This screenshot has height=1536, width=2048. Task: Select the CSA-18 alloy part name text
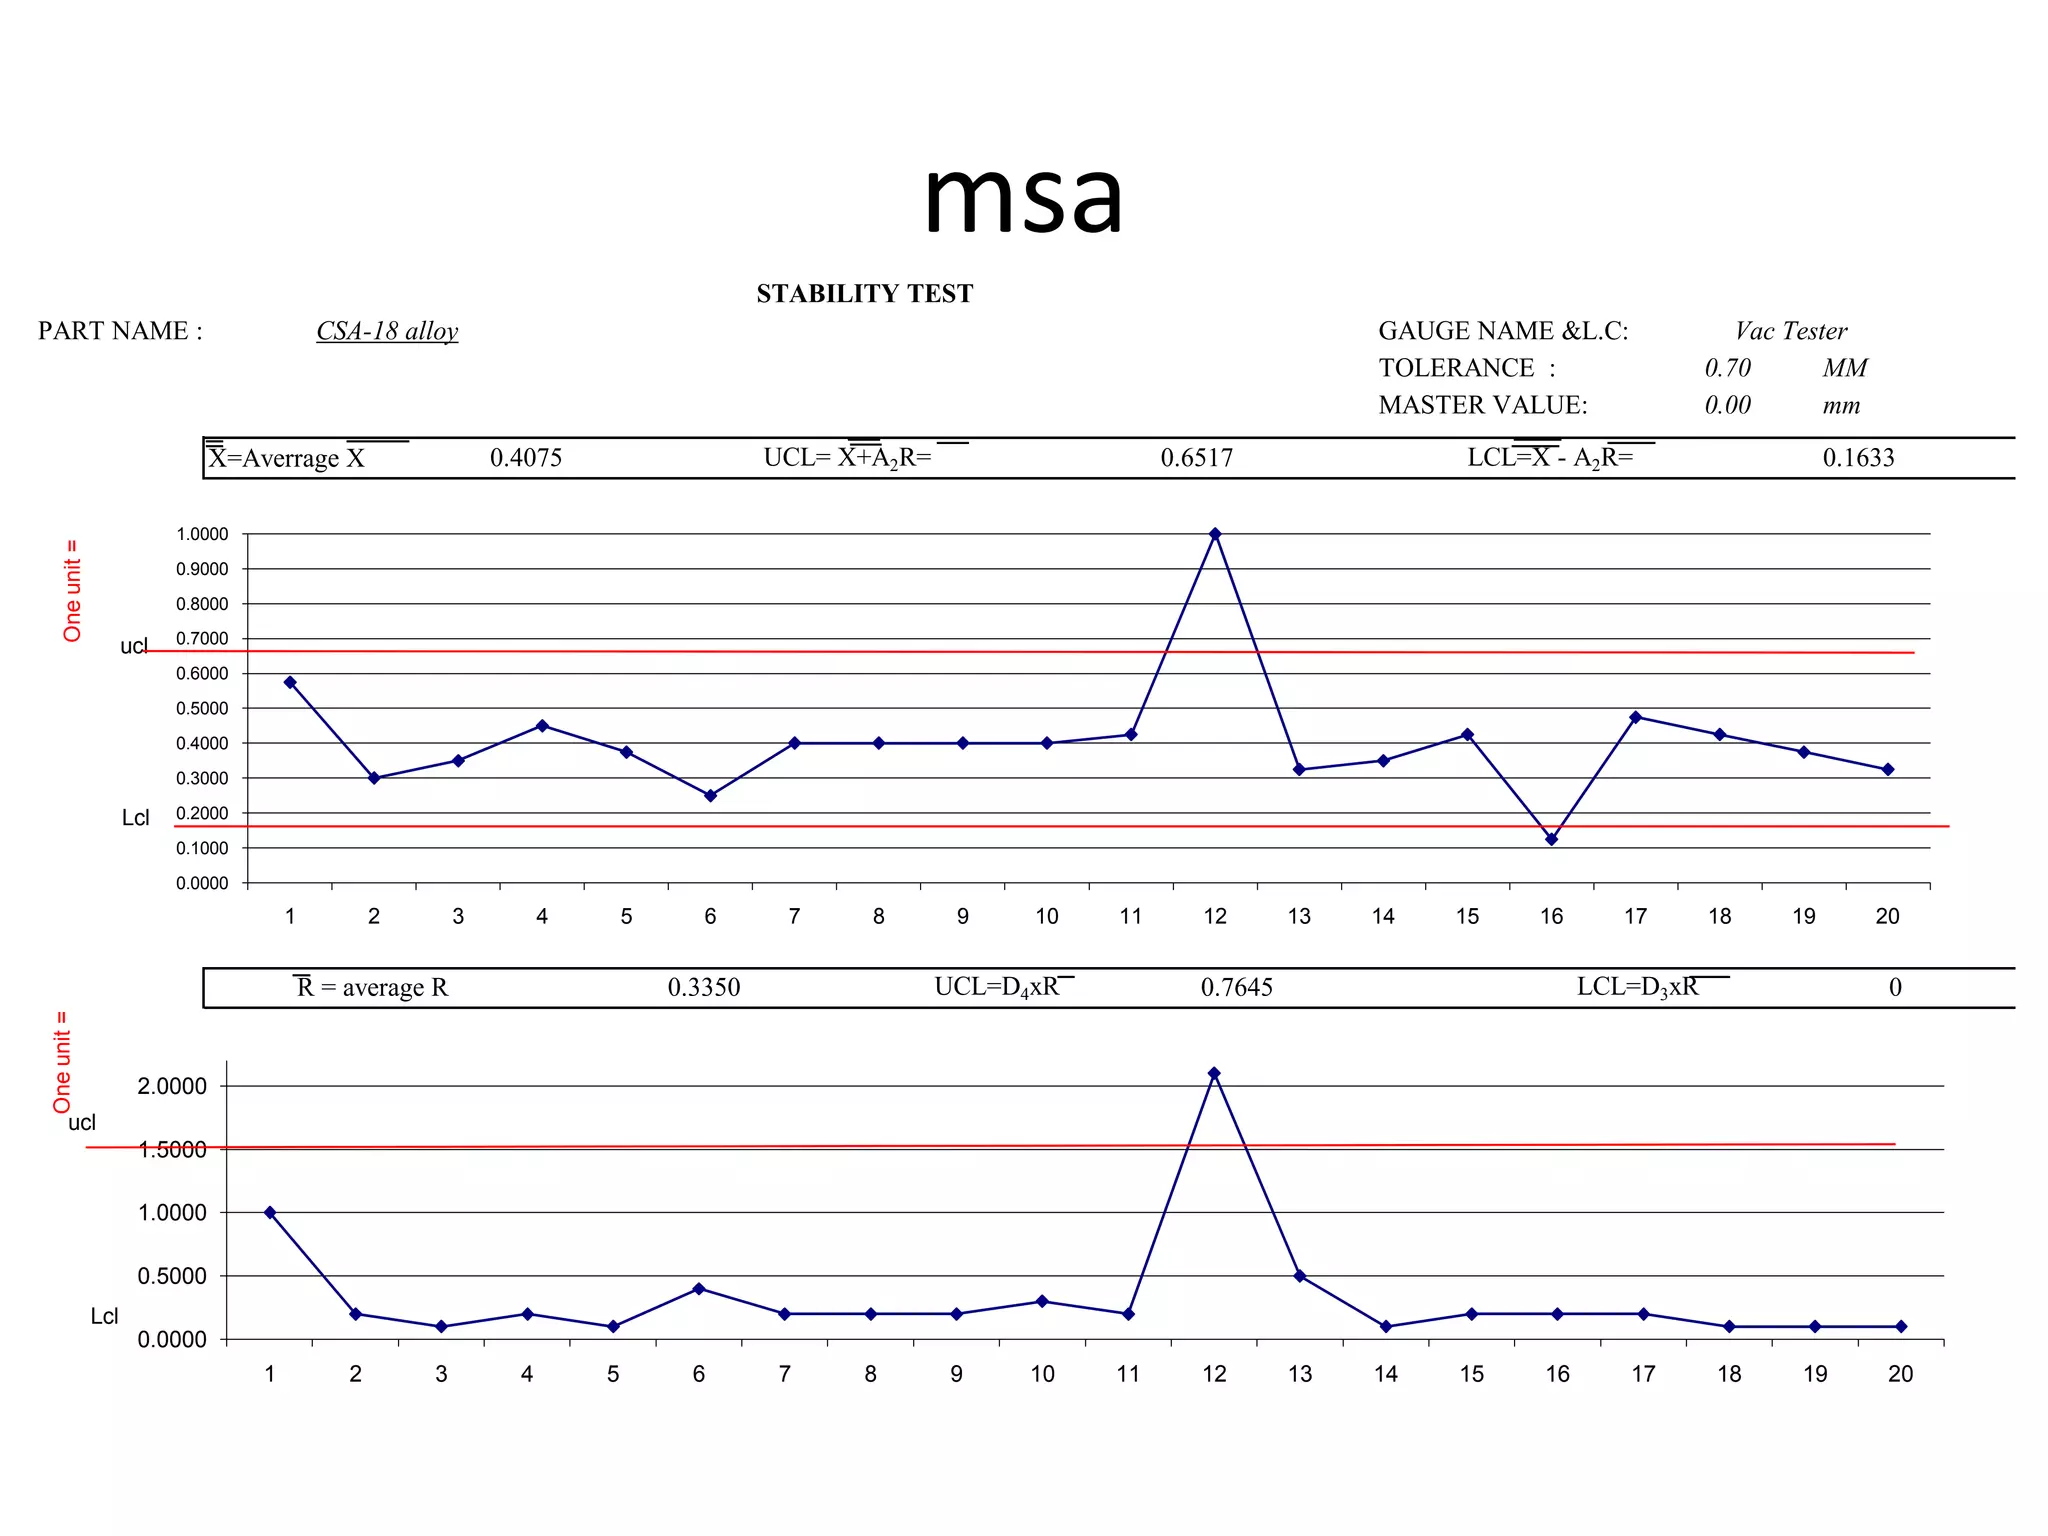tap(387, 331)
